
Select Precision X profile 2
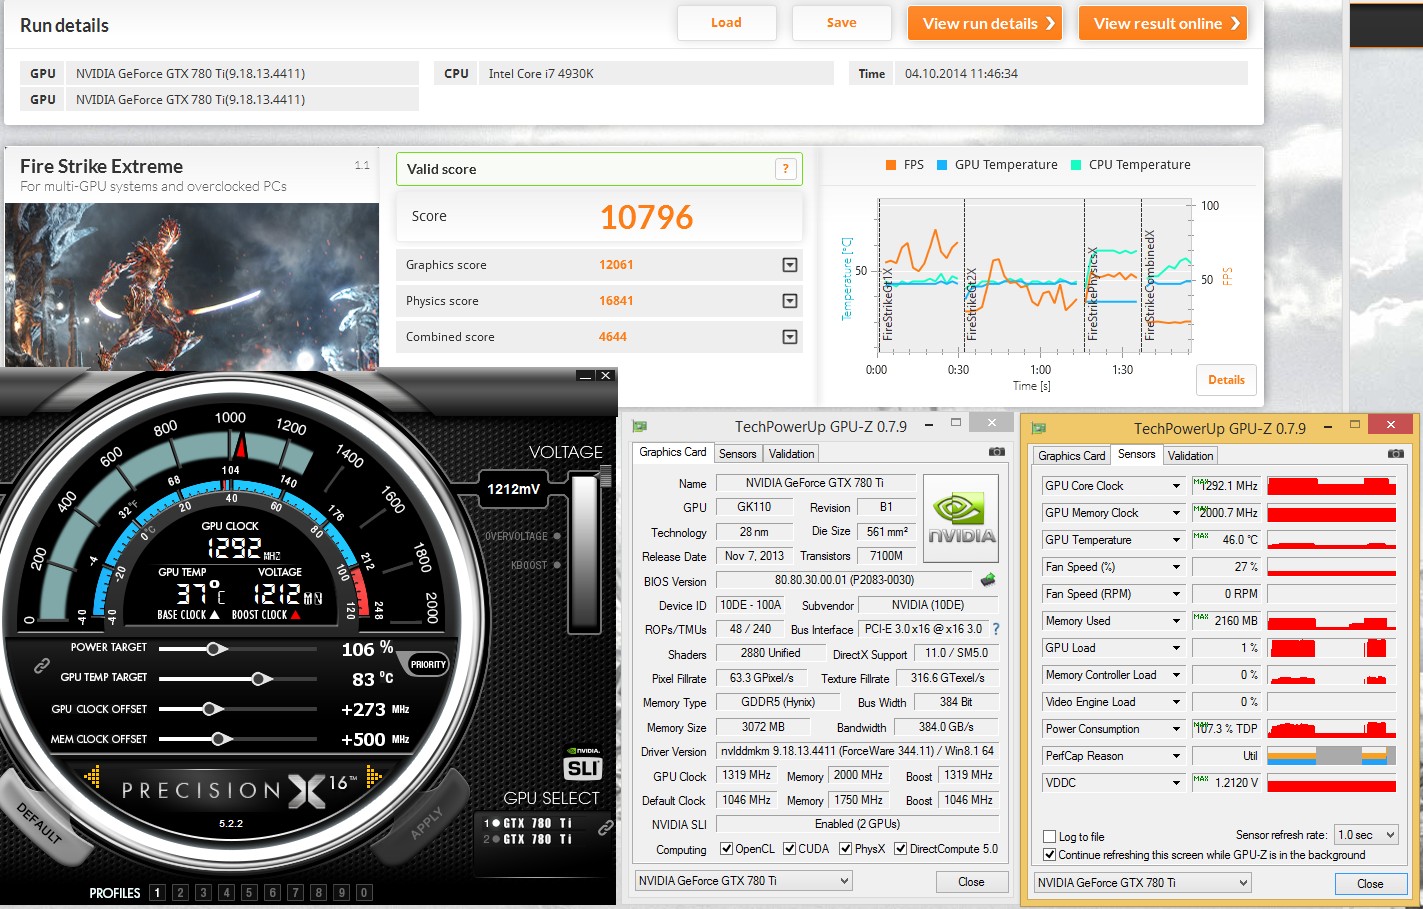[x=180, y=893]
